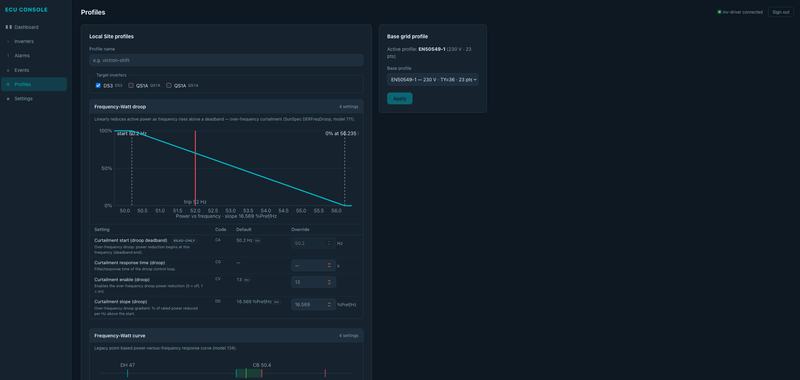The image size is (800, 380).
Task: Click the ECU CONSOLE logo
Action: click(26, 10)
